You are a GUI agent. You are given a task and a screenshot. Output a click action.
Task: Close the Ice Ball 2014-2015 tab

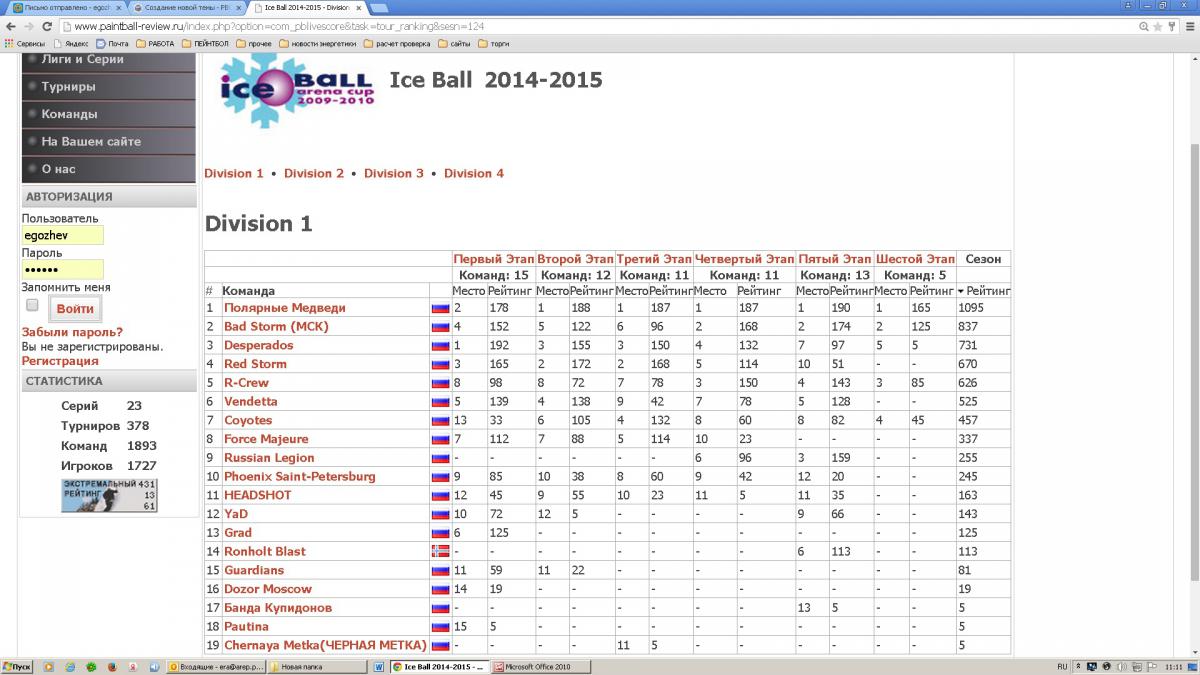pyautogui.click(x=359, y=7)
